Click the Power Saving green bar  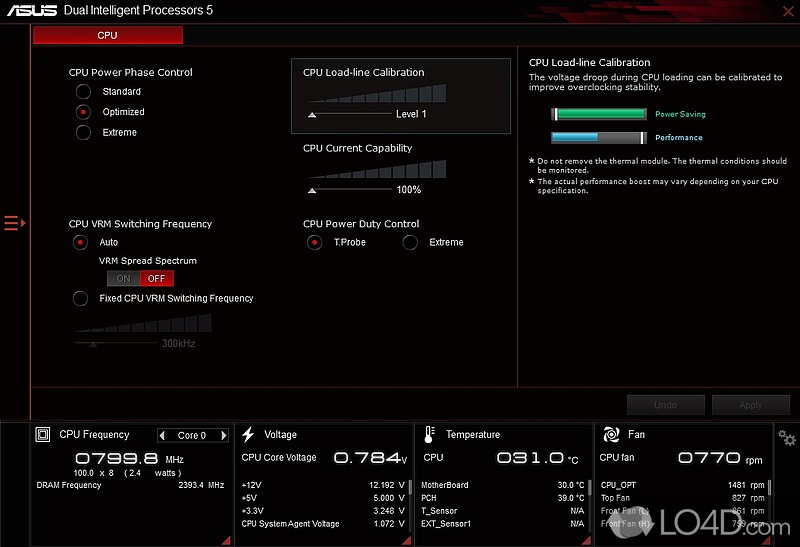pyautogui.click(x=599, y=114)
